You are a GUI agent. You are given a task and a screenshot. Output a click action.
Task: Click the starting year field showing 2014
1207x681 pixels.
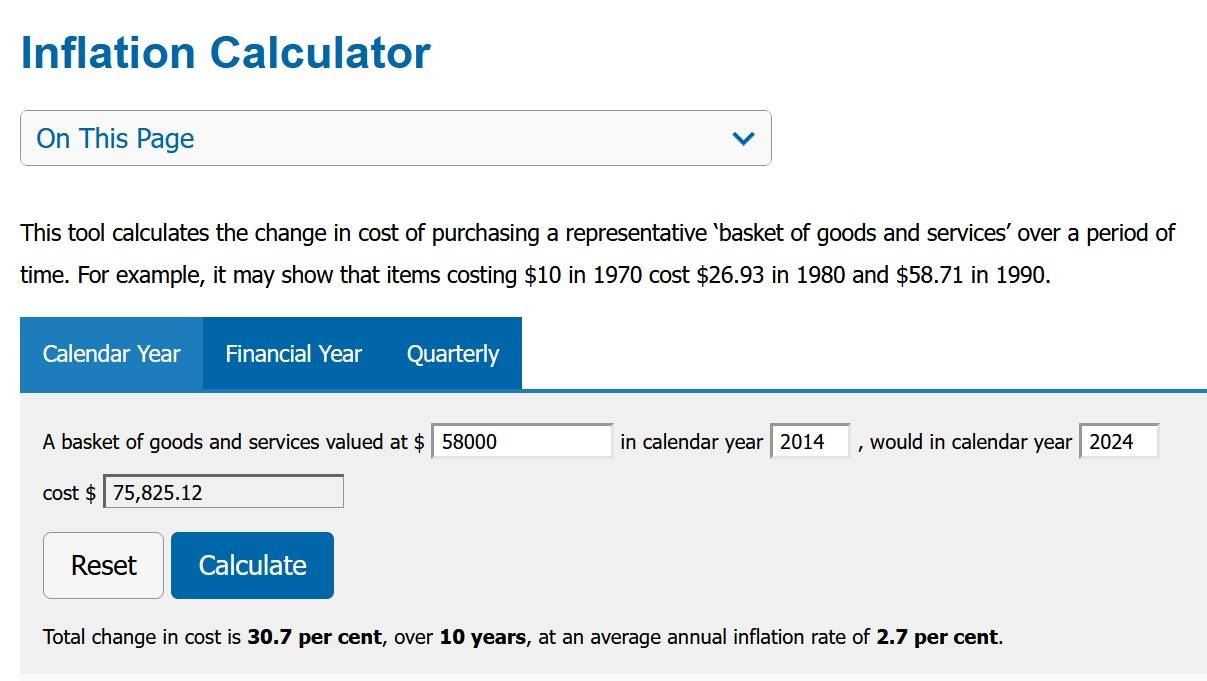(x=810, y=442)
